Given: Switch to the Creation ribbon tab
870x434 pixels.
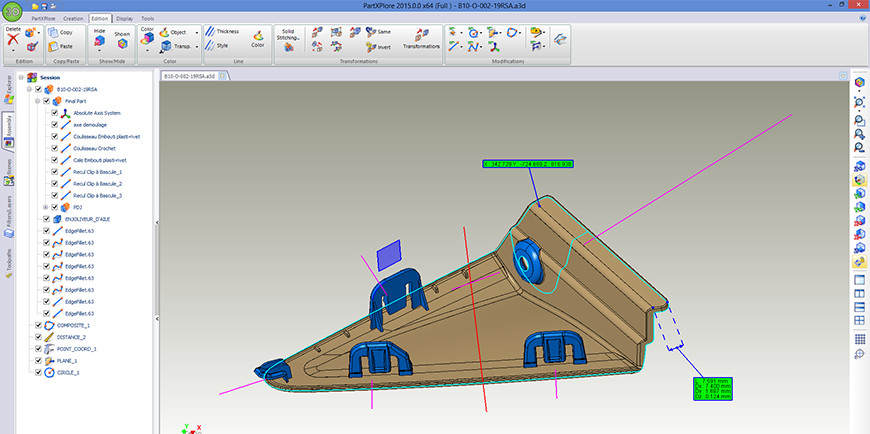Looking at the screenshot, I should click(73, 18).
